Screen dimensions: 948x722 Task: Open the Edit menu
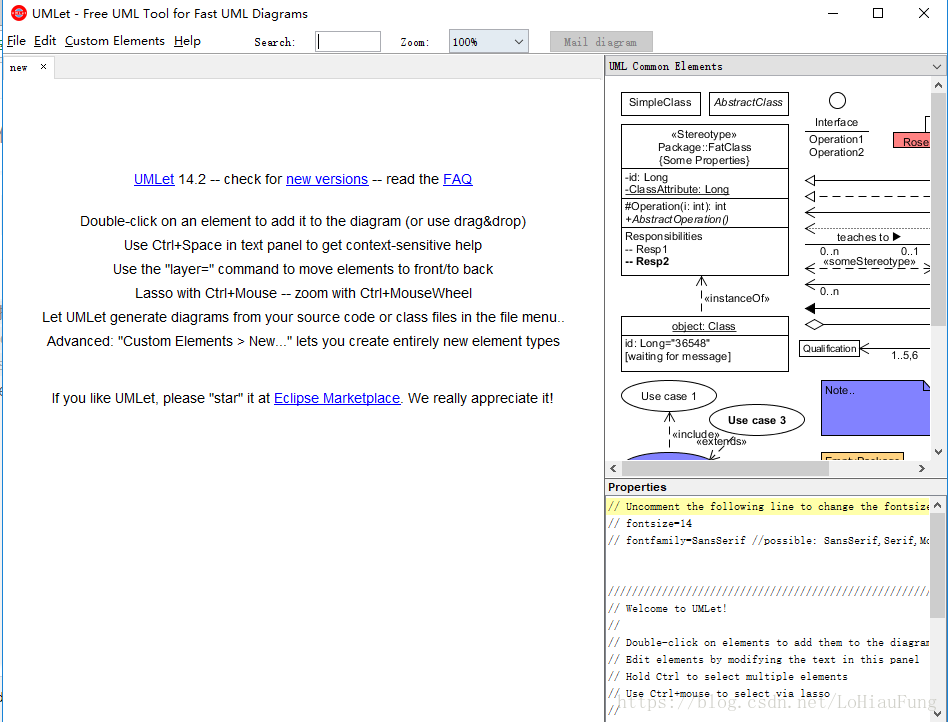point(45,41)
